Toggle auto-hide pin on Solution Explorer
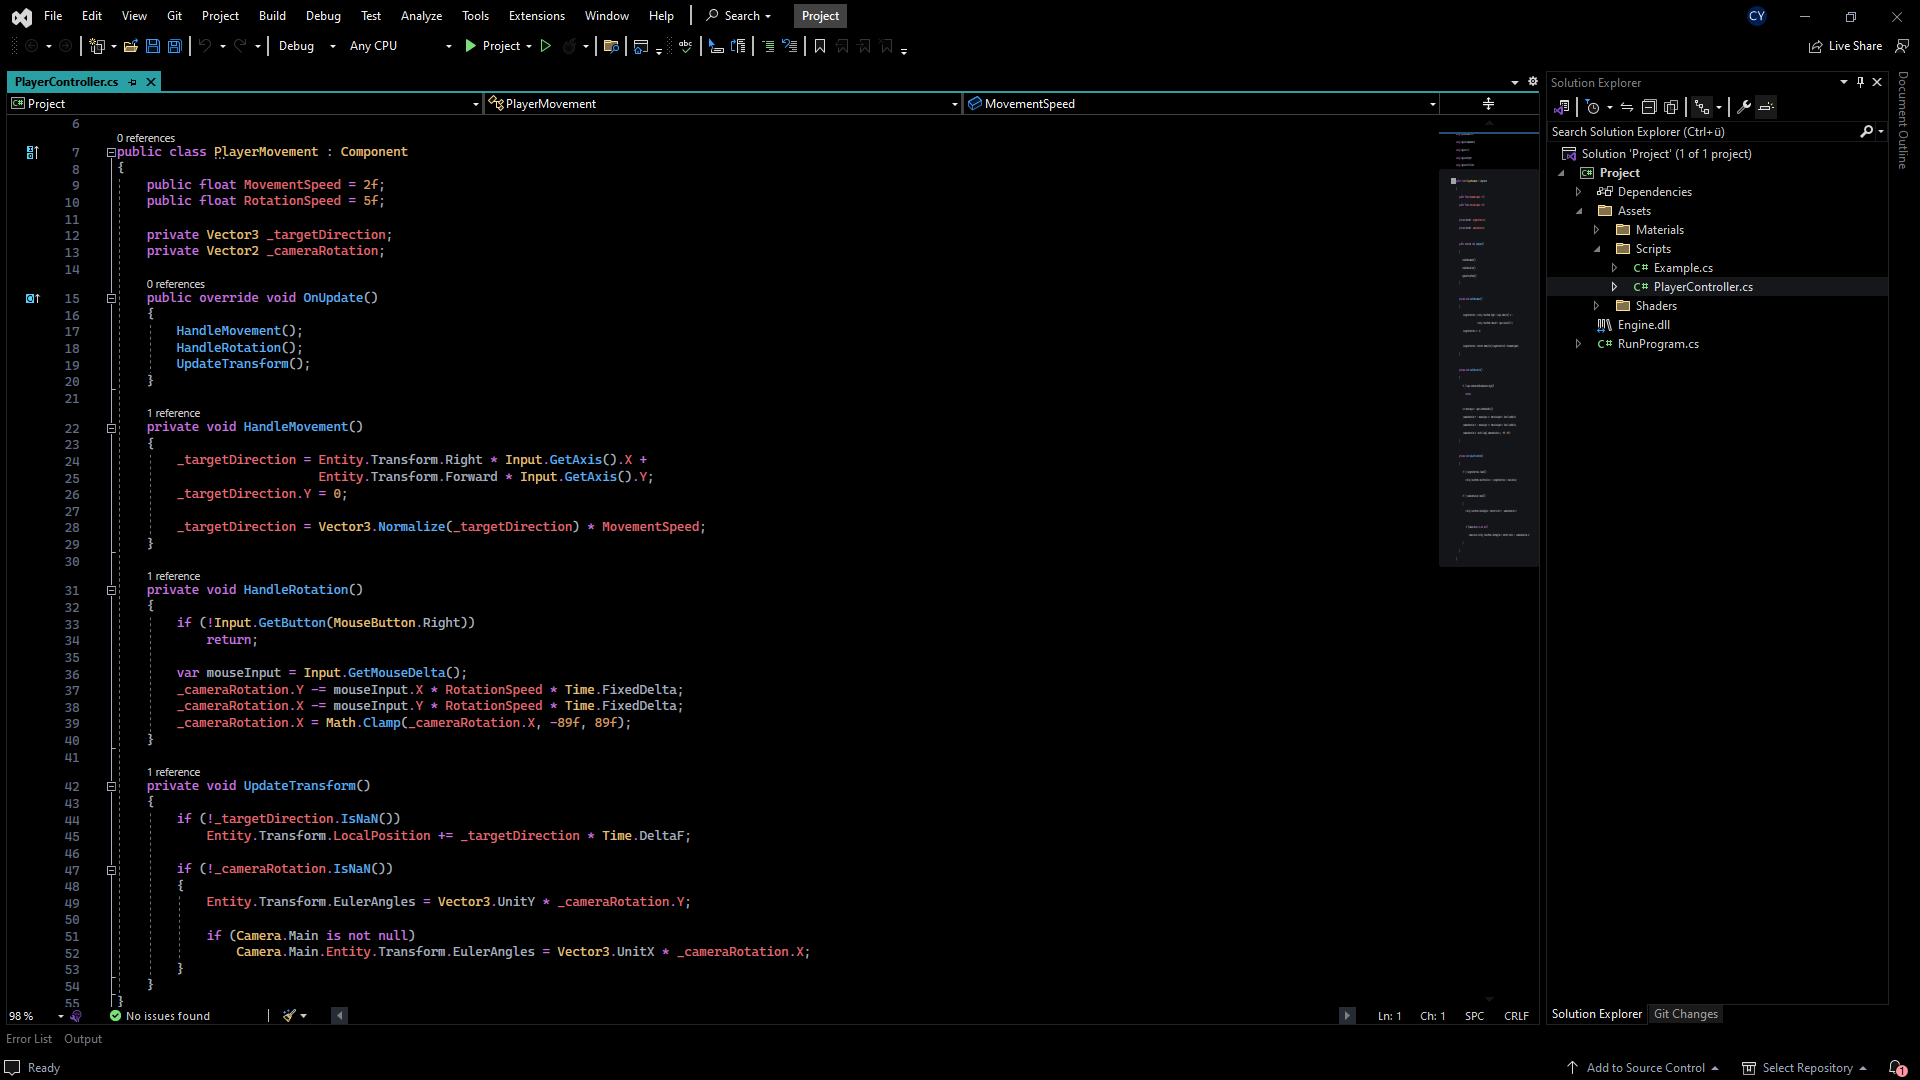Image resolution: width=1920 pixels, height=1080 pixels. 1860,82
